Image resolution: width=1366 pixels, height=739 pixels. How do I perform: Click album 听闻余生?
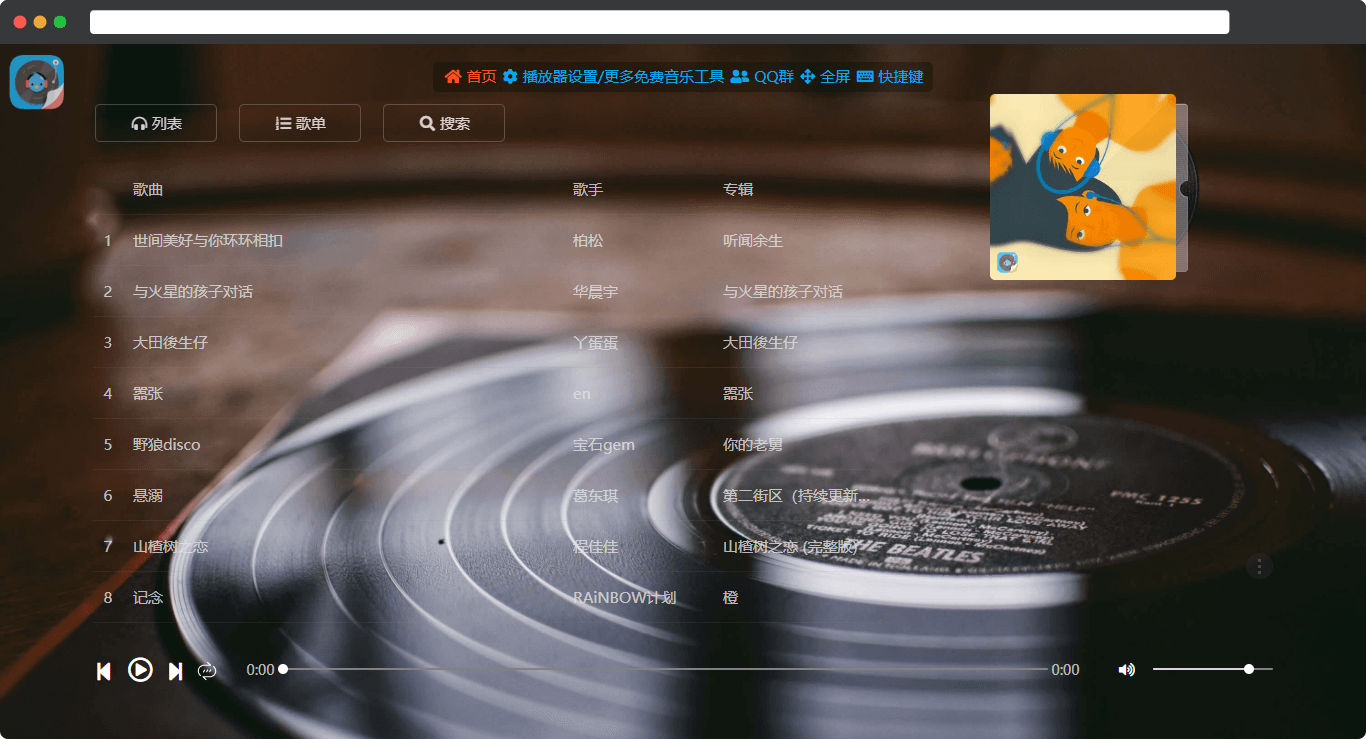coord(753,241)
